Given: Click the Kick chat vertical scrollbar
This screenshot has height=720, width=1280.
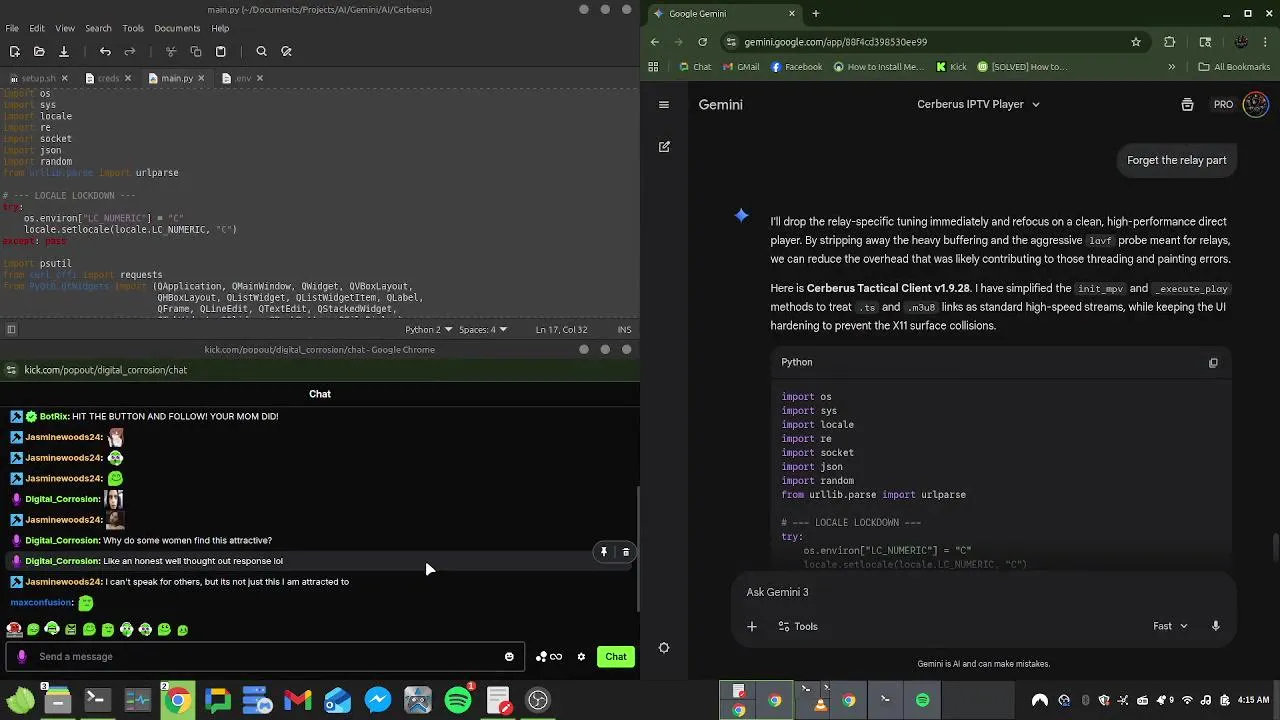Looking at the screenshot, I should point(638,550).
